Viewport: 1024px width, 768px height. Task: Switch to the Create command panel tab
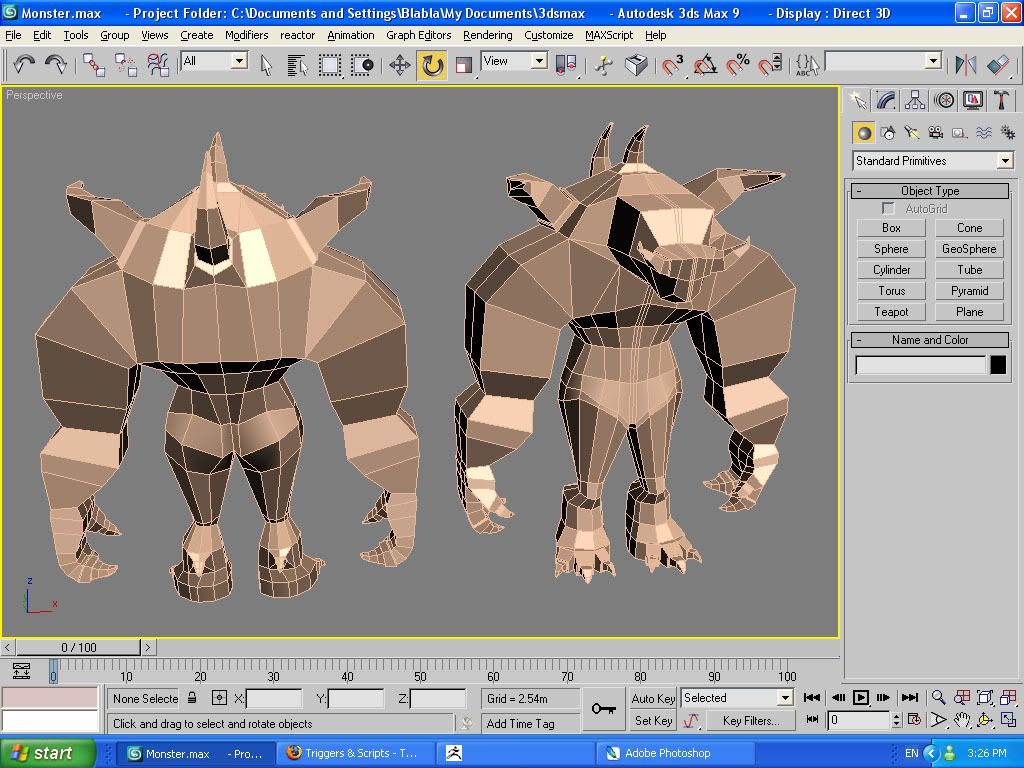(858, 100)
